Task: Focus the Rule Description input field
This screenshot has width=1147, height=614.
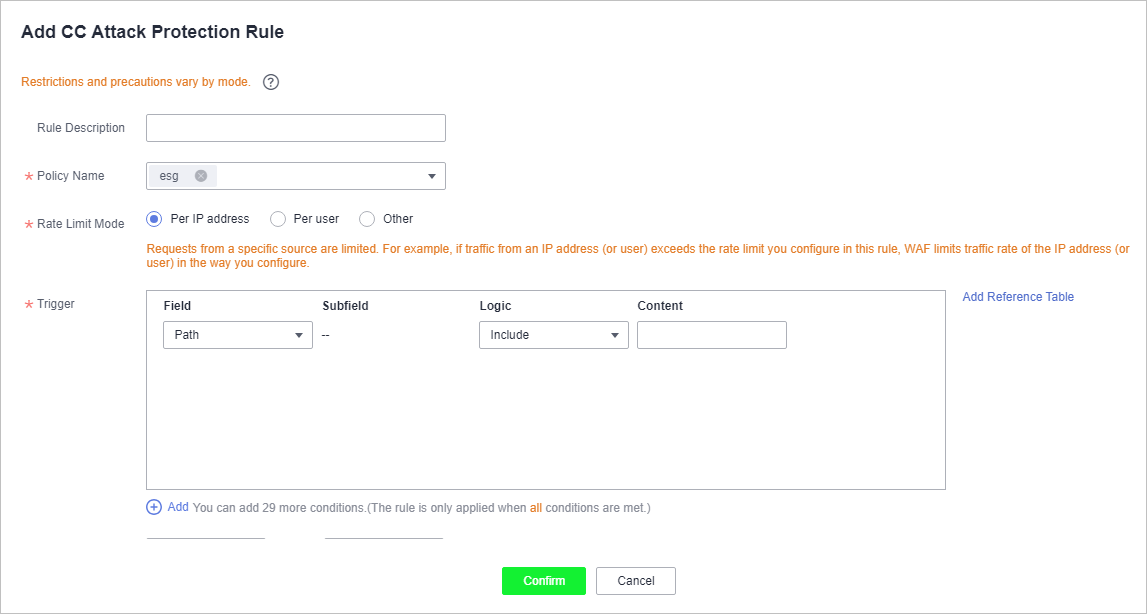Action: [x=296, y=128]
